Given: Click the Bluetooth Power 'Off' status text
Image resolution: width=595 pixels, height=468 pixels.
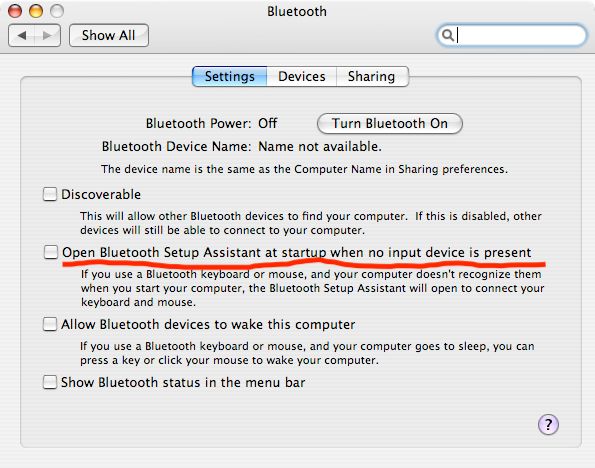Looking at the screenshot, I should [268, 123].
